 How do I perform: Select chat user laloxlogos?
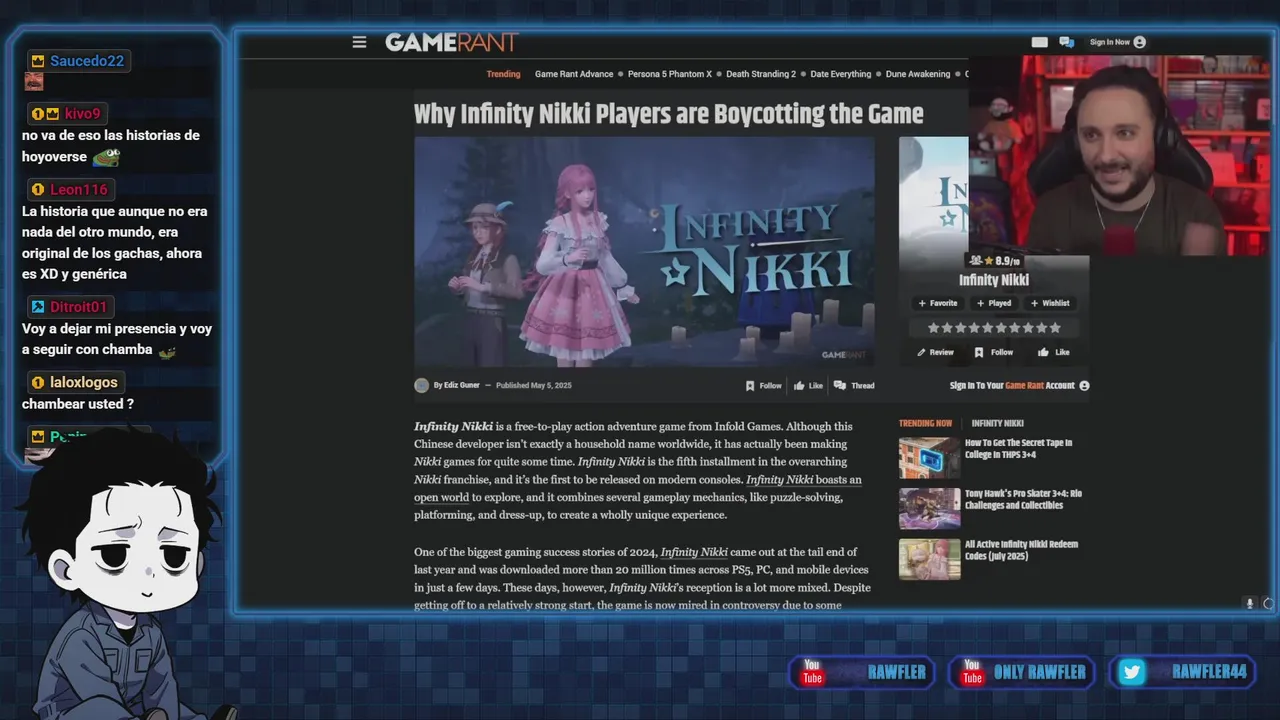click(84, 382)
